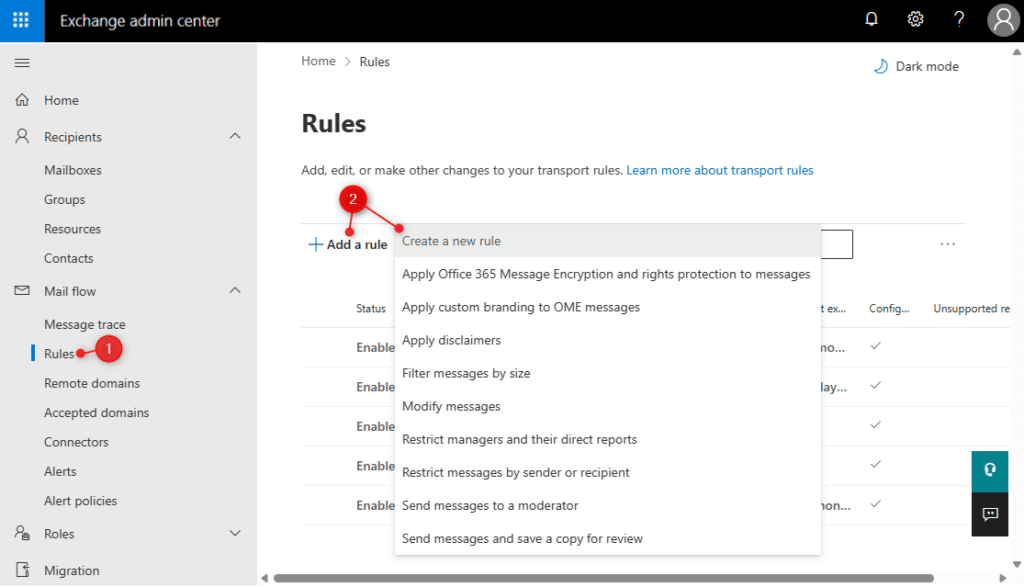This screenshot has height=587, width=1024.
Task: Click the notifications bell icon
Action: (871, 20)
